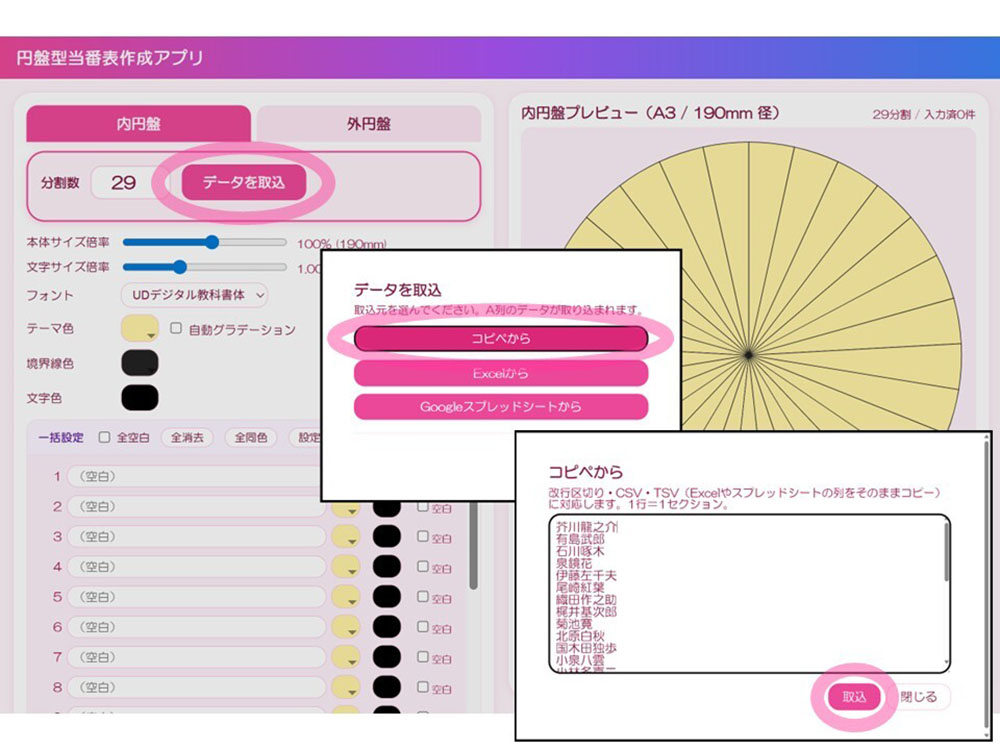This screenshot has width=1000, height=750.
Task: Open row 3 black text color swatch
Action: pos(386,536)
